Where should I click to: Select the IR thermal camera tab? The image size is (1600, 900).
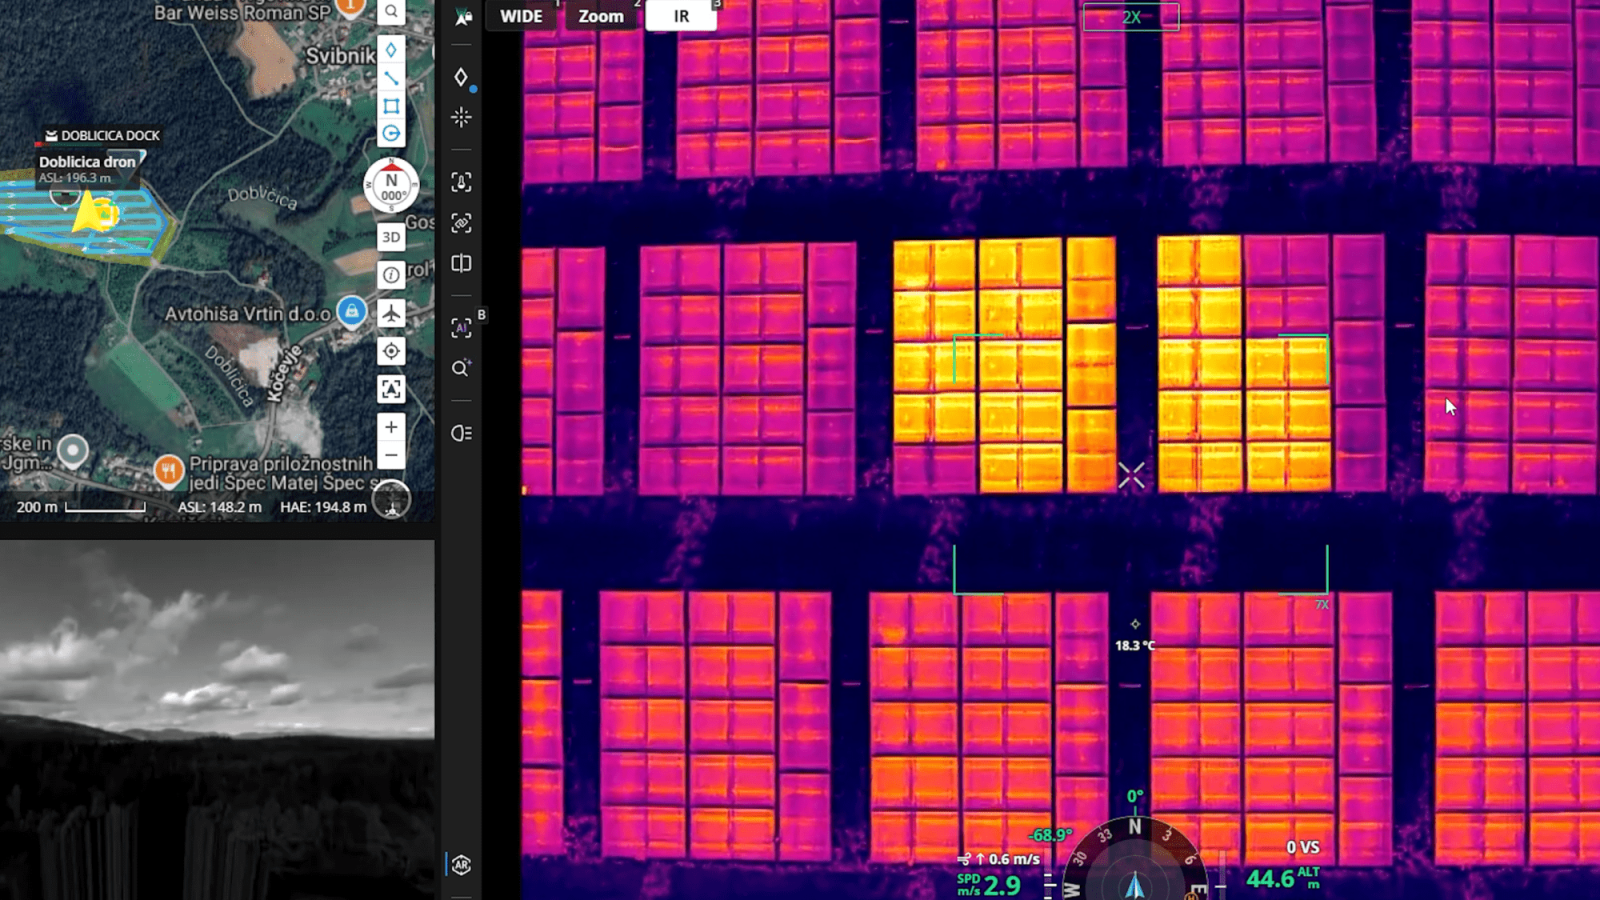point(681,16)
